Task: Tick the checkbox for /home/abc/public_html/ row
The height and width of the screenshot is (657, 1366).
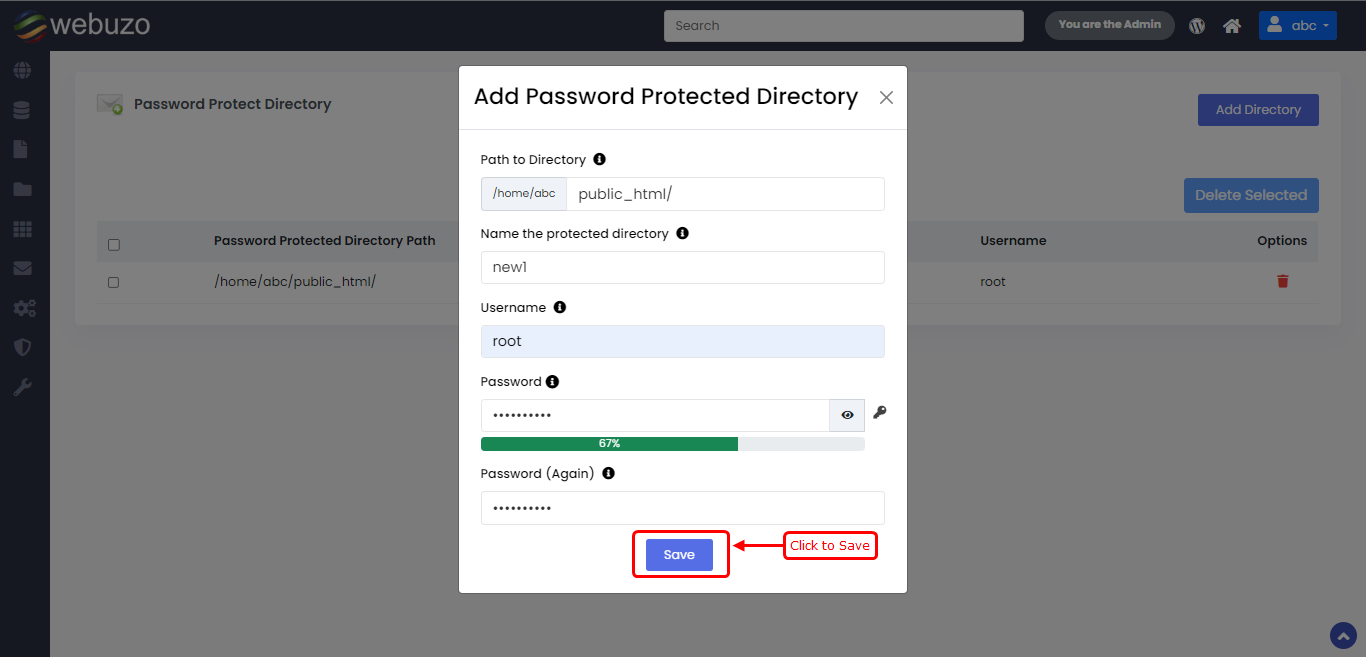Action: [x=114, y=283]
